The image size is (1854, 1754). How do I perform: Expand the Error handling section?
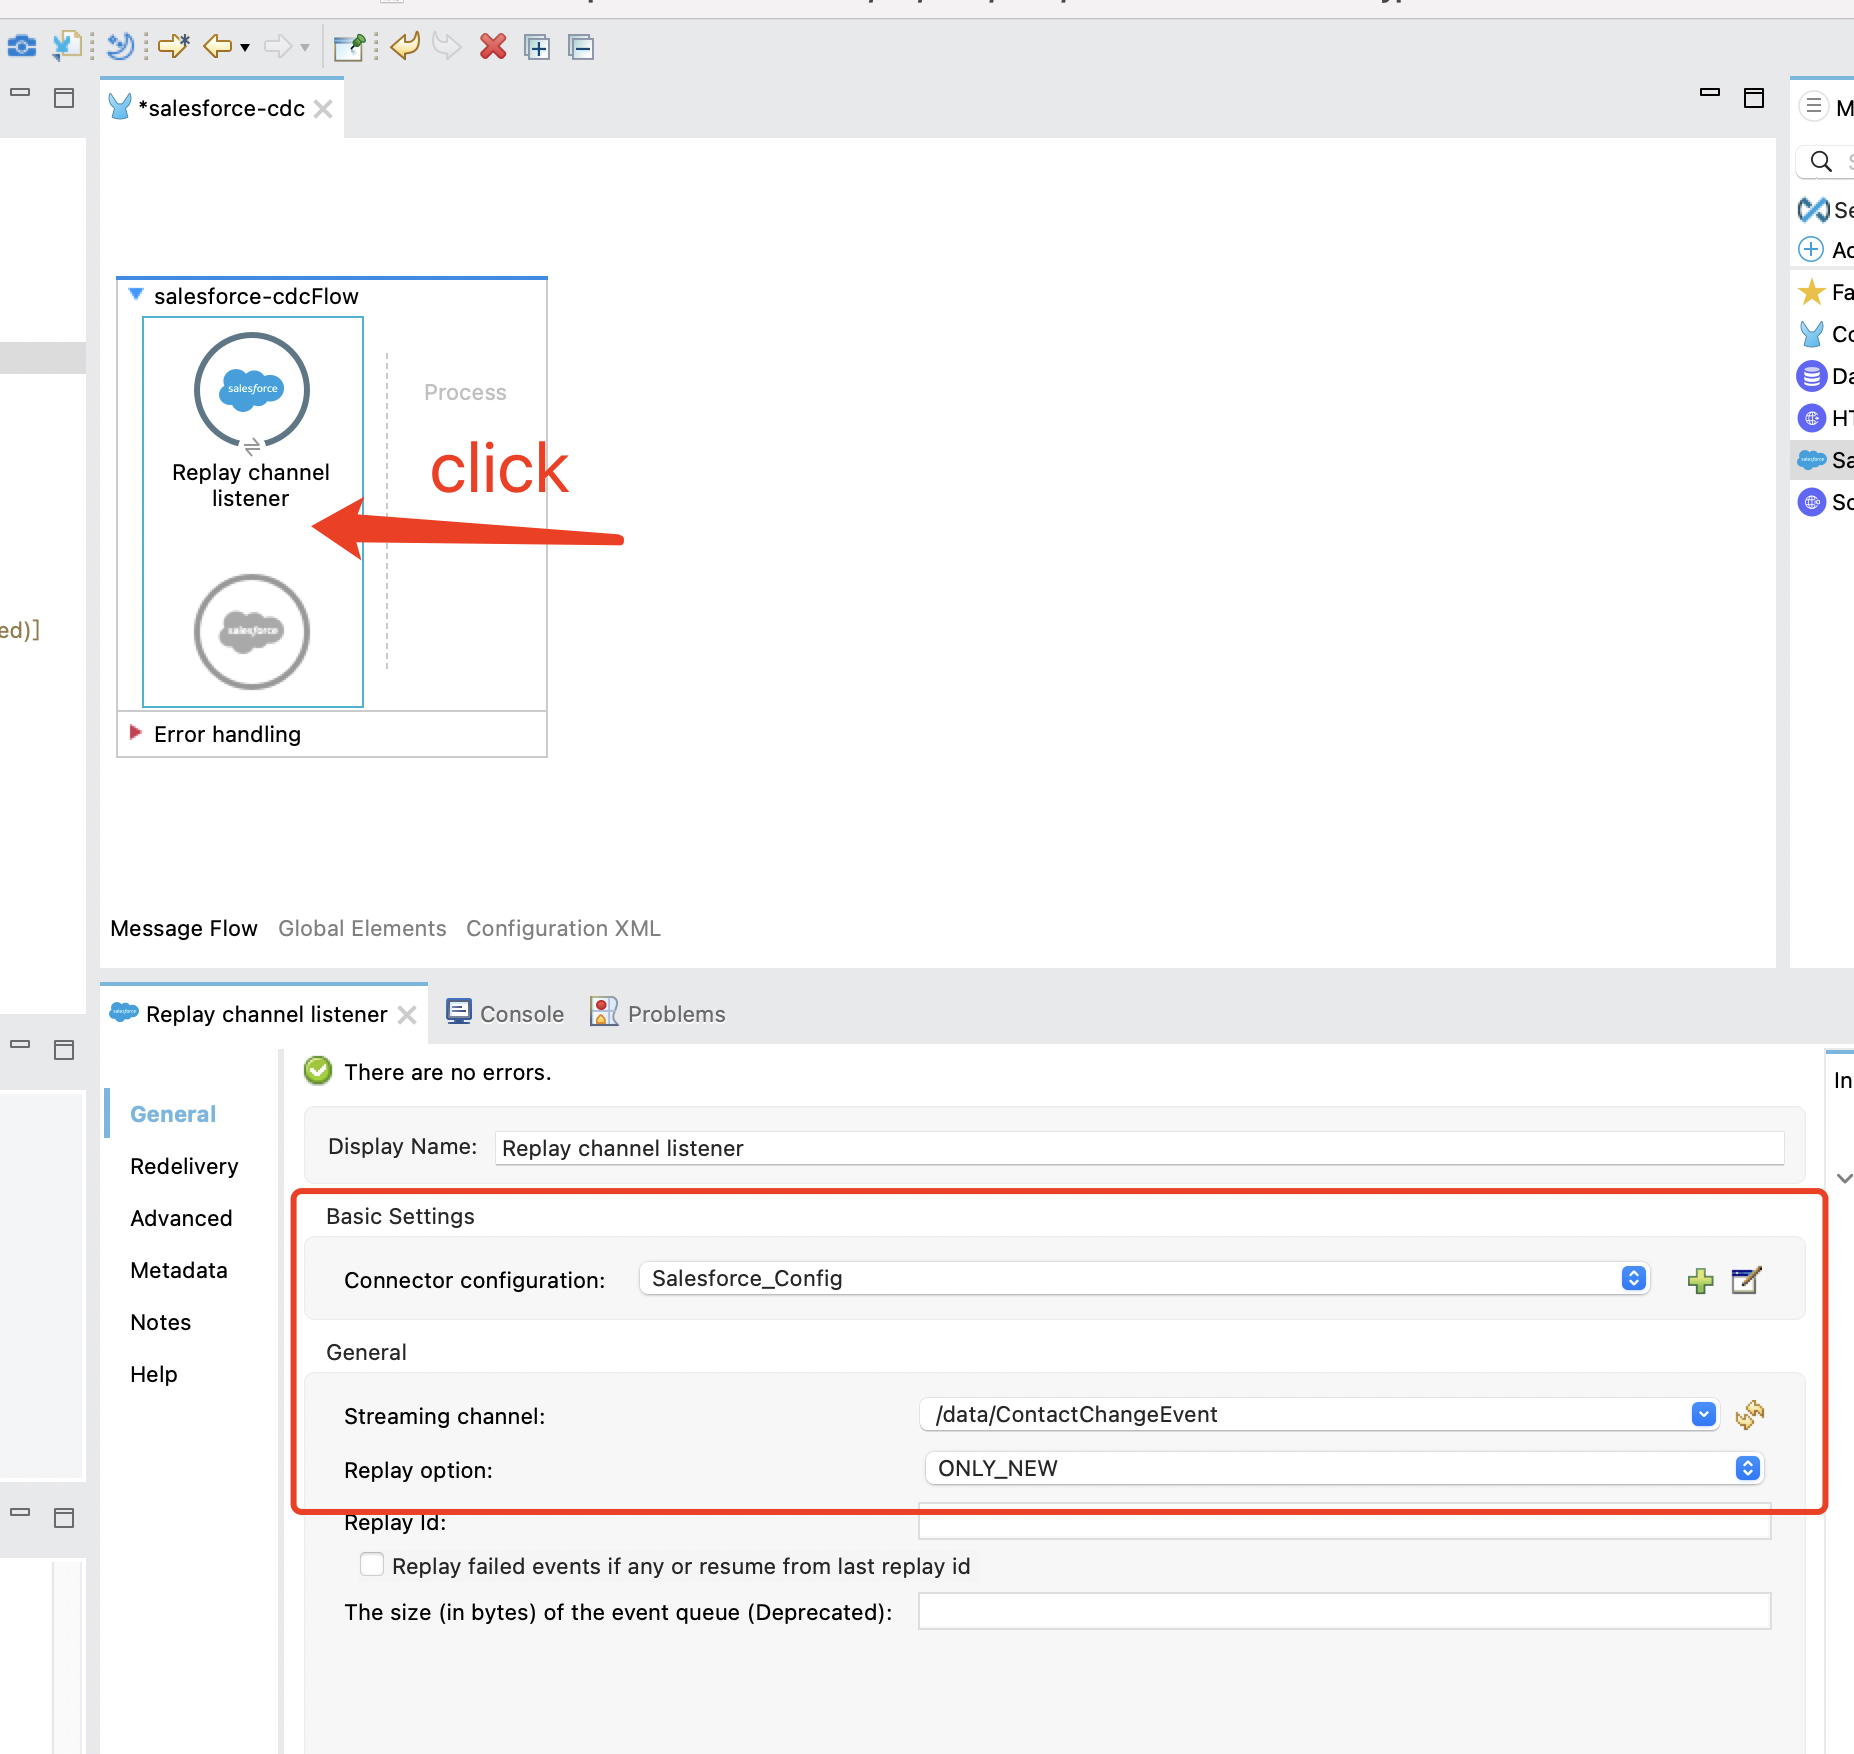[x=136, y=733]
